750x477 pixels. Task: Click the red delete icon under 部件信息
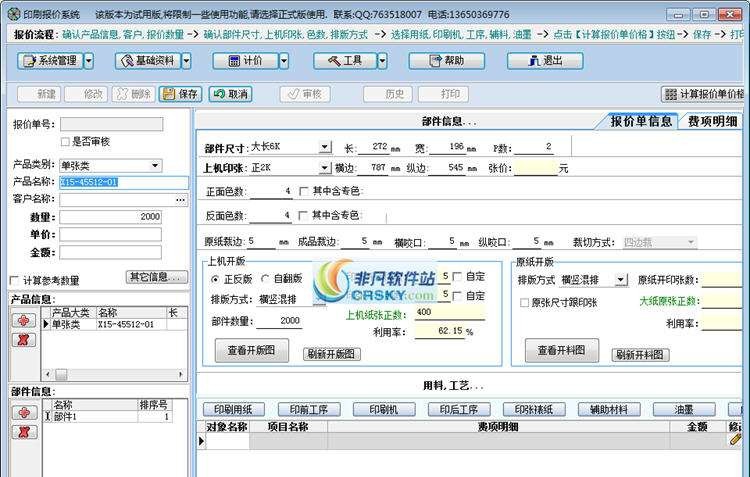coord(20,432)
